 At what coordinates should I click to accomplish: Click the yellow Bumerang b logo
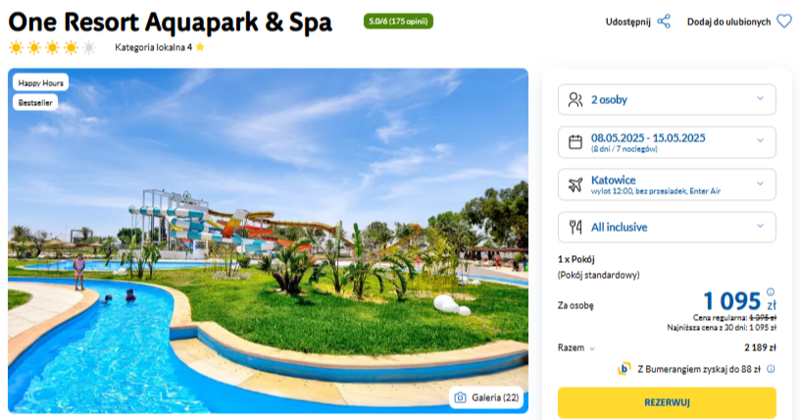pos(624,368)
